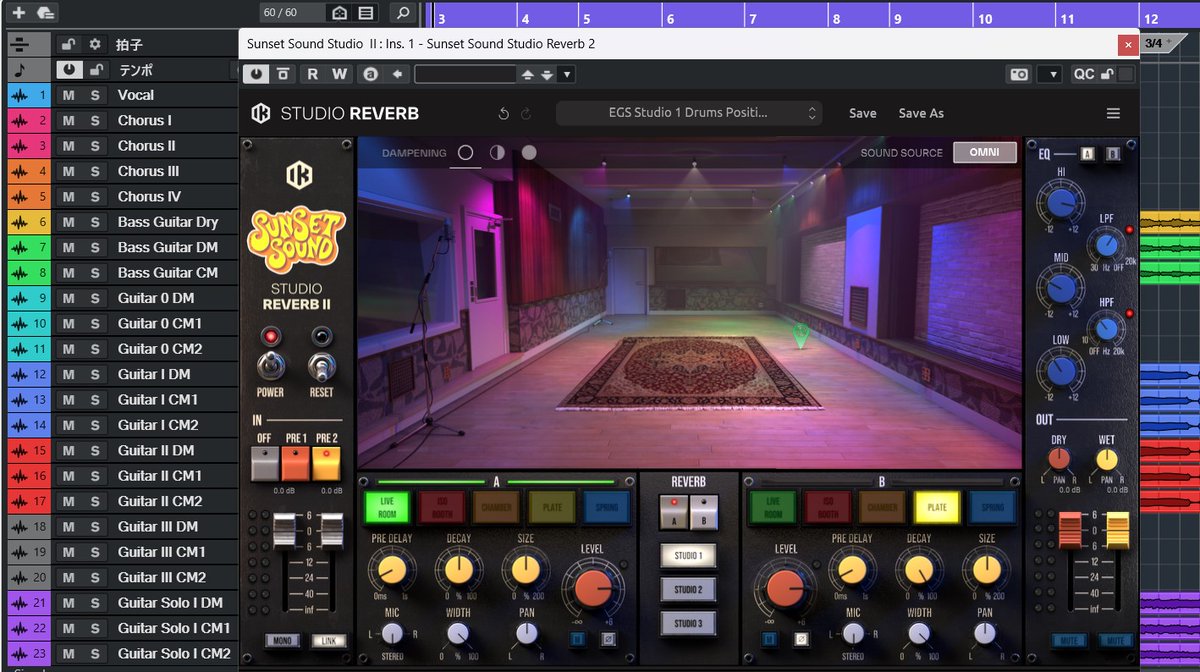Image resolution: width=1200 pixels, height=672 pixels.
Task: Choose the STUDIO 1 button
Action: [687, 555]
